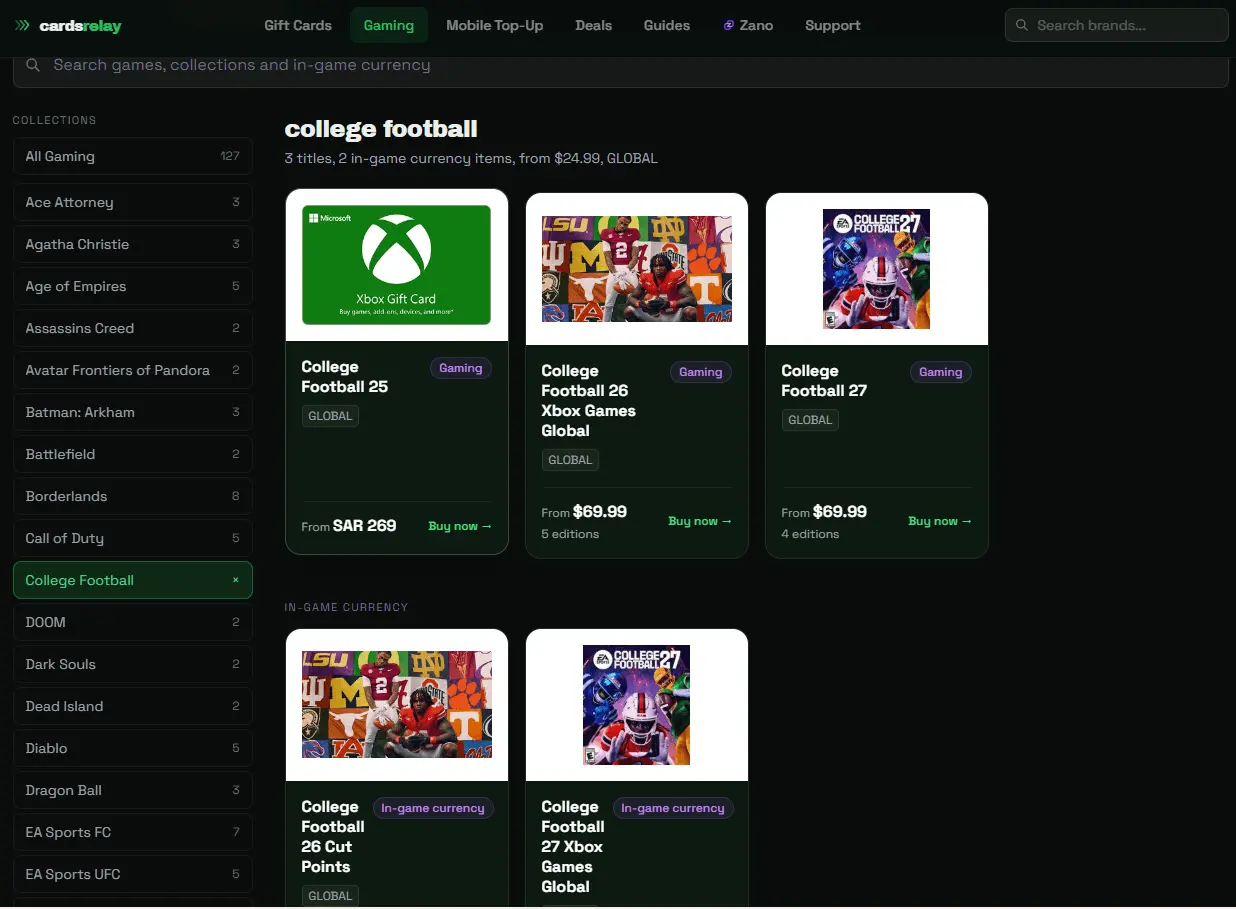The width and height of the screenshot is (1236, 909).
Task: Click Buy now on College Football 27
Action: pyautogui.click(x=940, y=521)
